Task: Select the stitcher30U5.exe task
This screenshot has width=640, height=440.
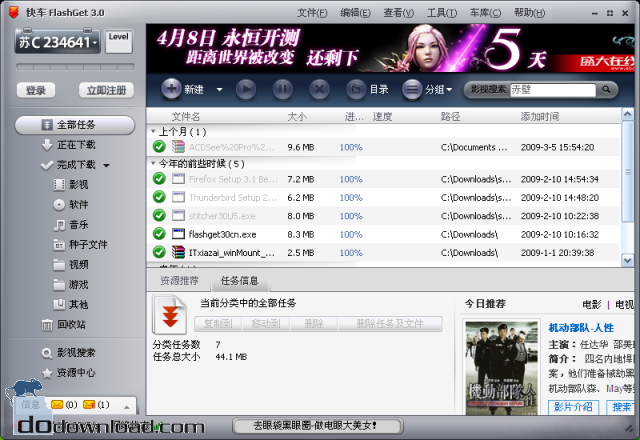Action: pyautogui.click(x=383, y=216)
